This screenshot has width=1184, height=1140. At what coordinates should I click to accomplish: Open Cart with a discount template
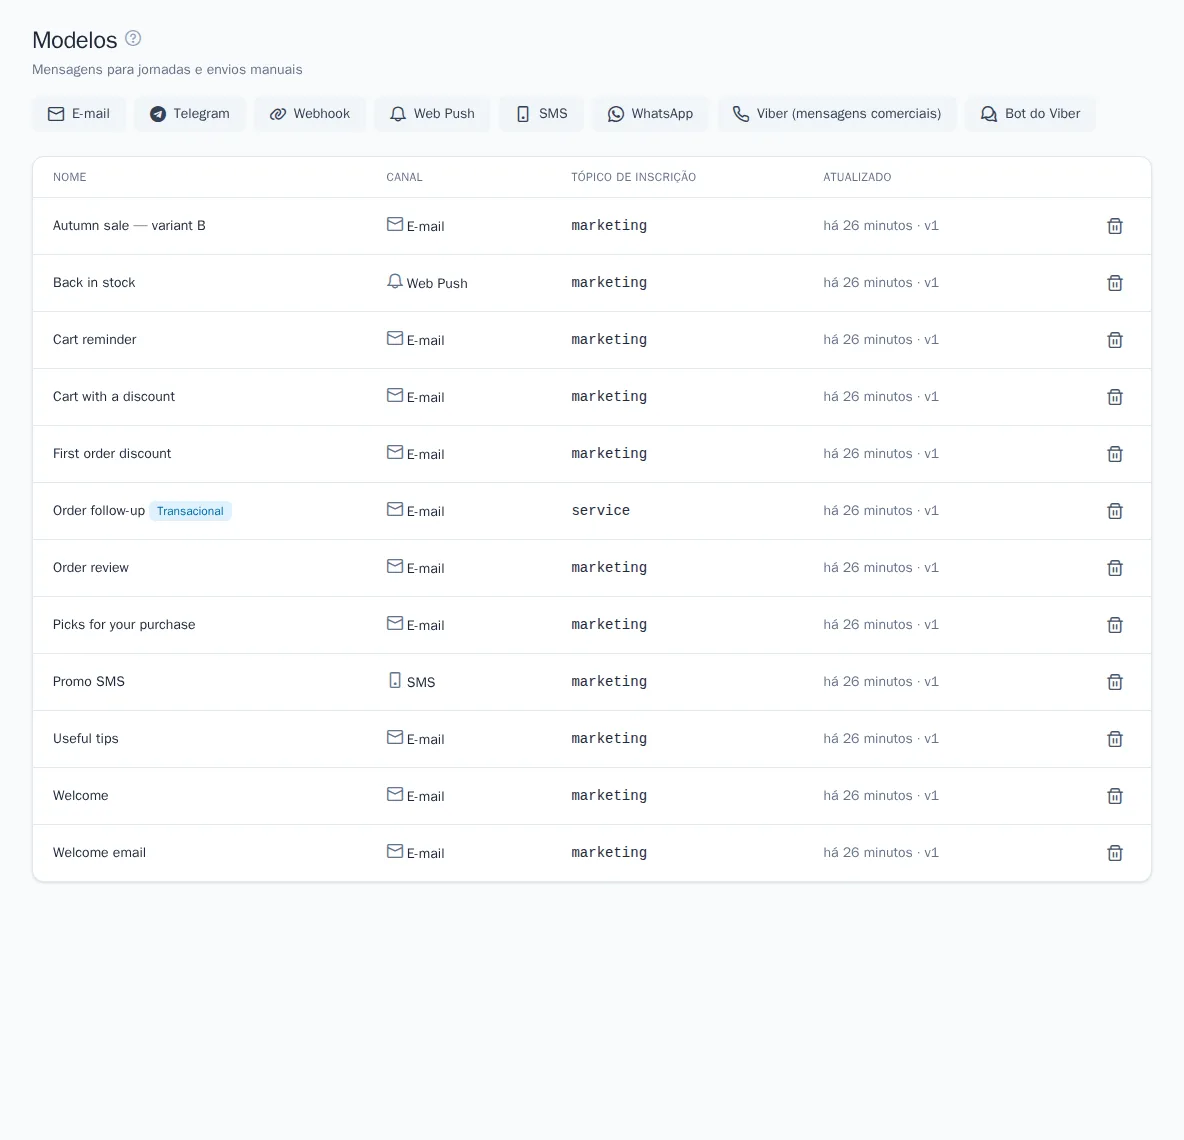click(x=113, y=396)
